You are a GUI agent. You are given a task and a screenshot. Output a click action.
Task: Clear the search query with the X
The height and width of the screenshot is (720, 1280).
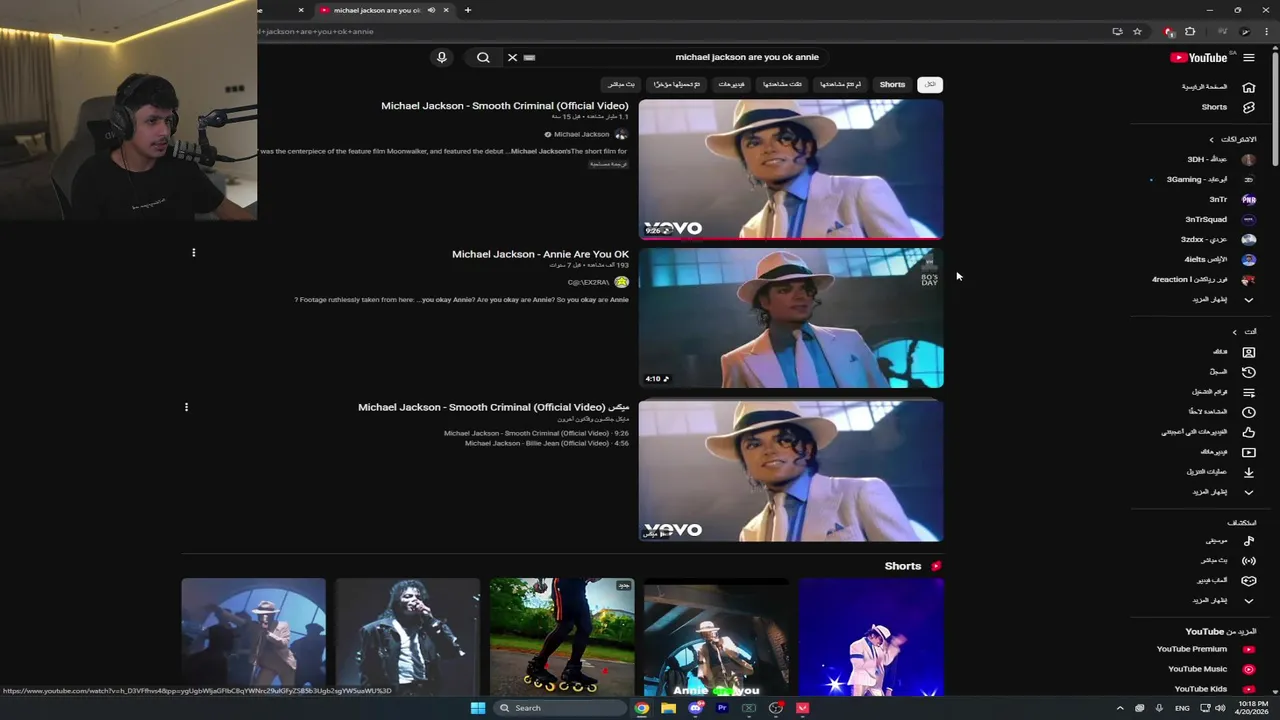pyautogui.click(x=512, y=57)
